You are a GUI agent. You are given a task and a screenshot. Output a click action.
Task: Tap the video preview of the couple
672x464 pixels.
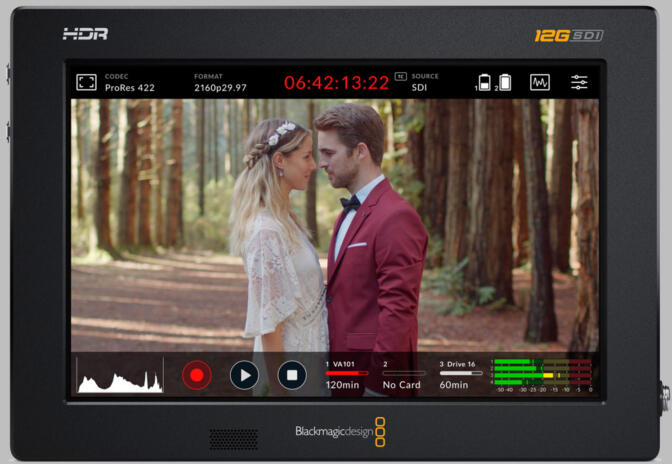[334, 225]
